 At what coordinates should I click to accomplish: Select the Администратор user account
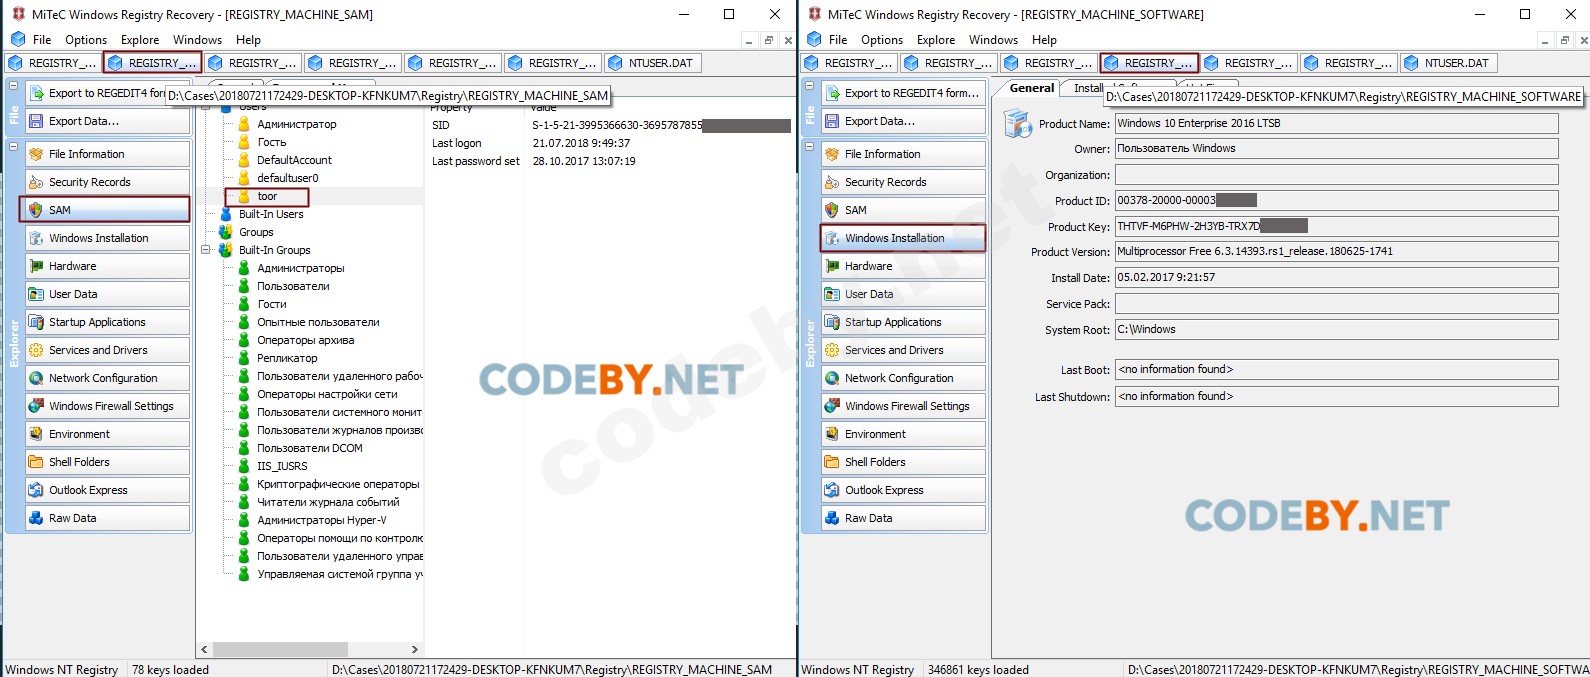(x=297, y=124)
